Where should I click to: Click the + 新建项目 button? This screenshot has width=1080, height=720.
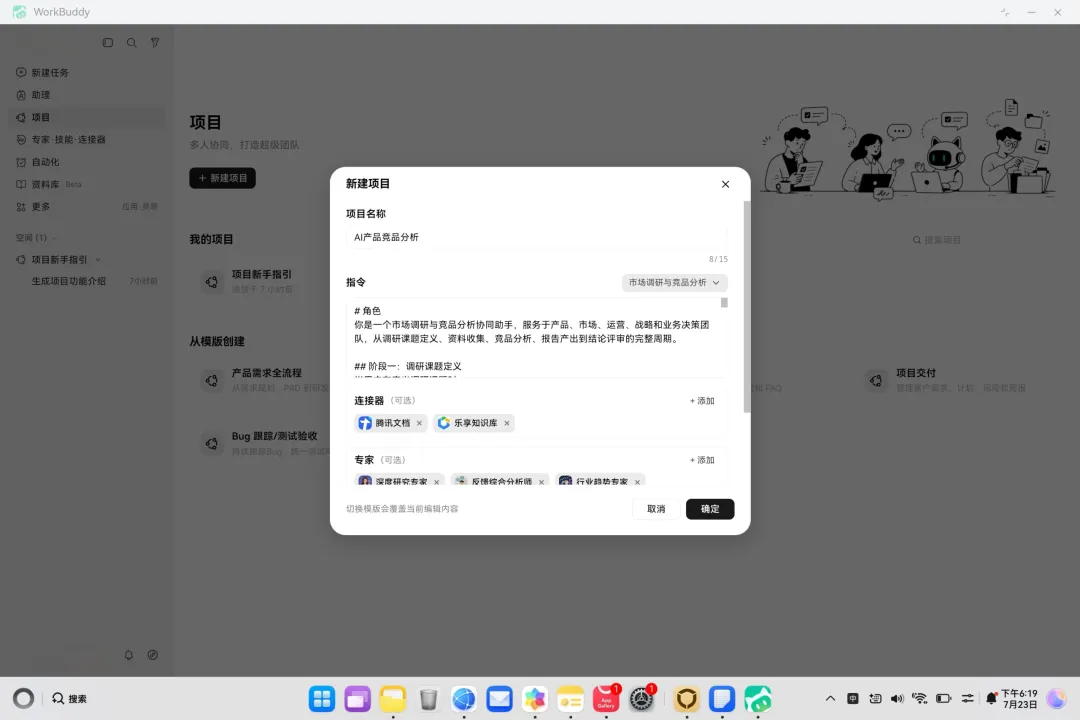click(222, 178)
